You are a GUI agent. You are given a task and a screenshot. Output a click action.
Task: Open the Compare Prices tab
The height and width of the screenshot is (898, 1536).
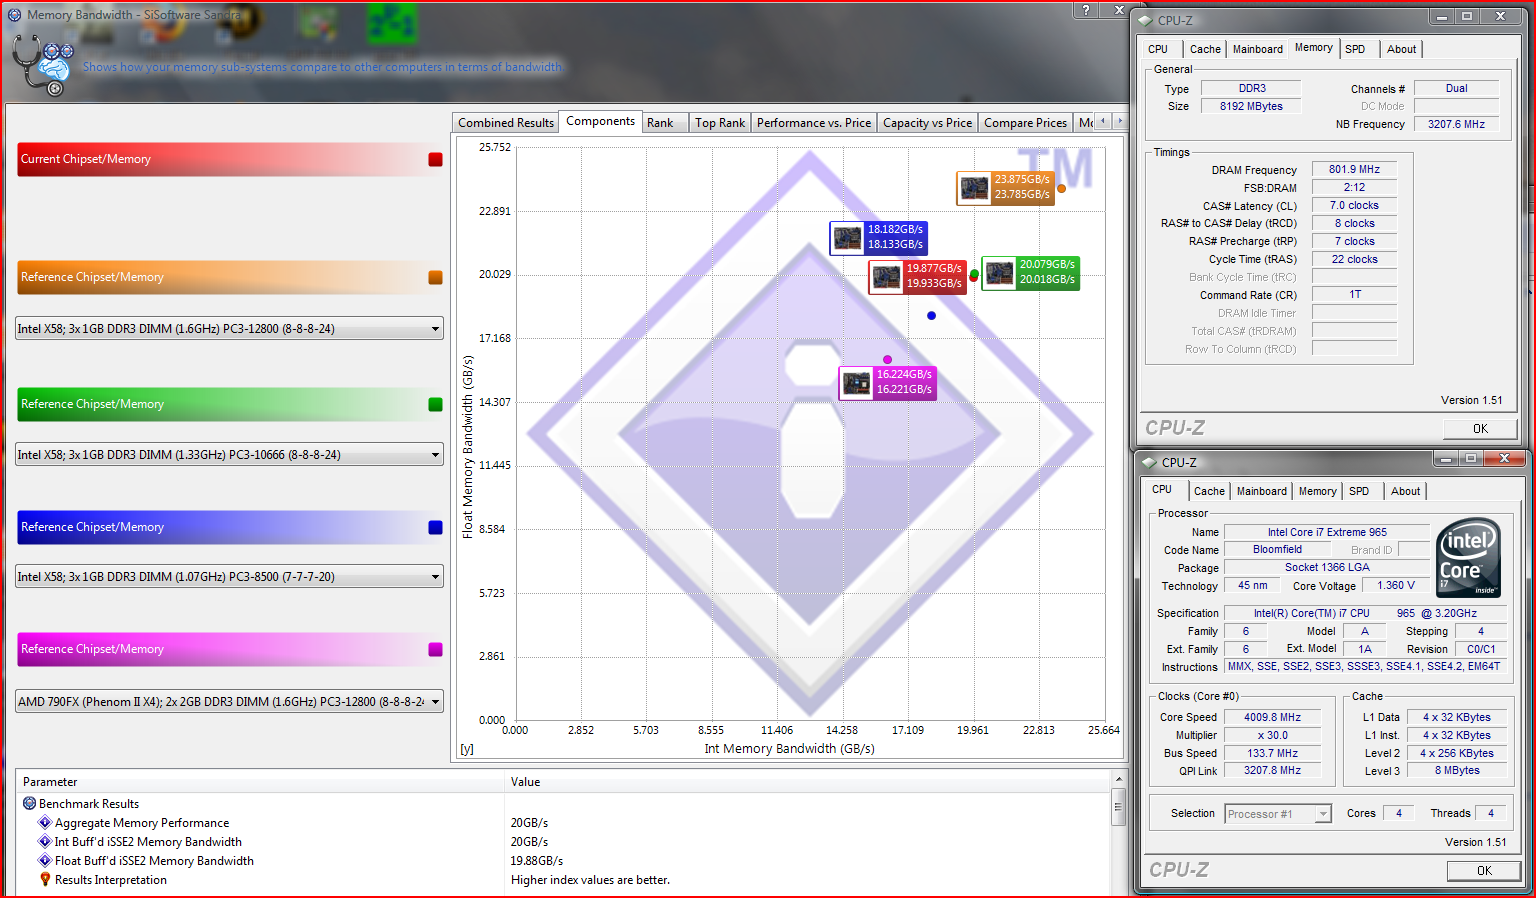coord(1025,123)
